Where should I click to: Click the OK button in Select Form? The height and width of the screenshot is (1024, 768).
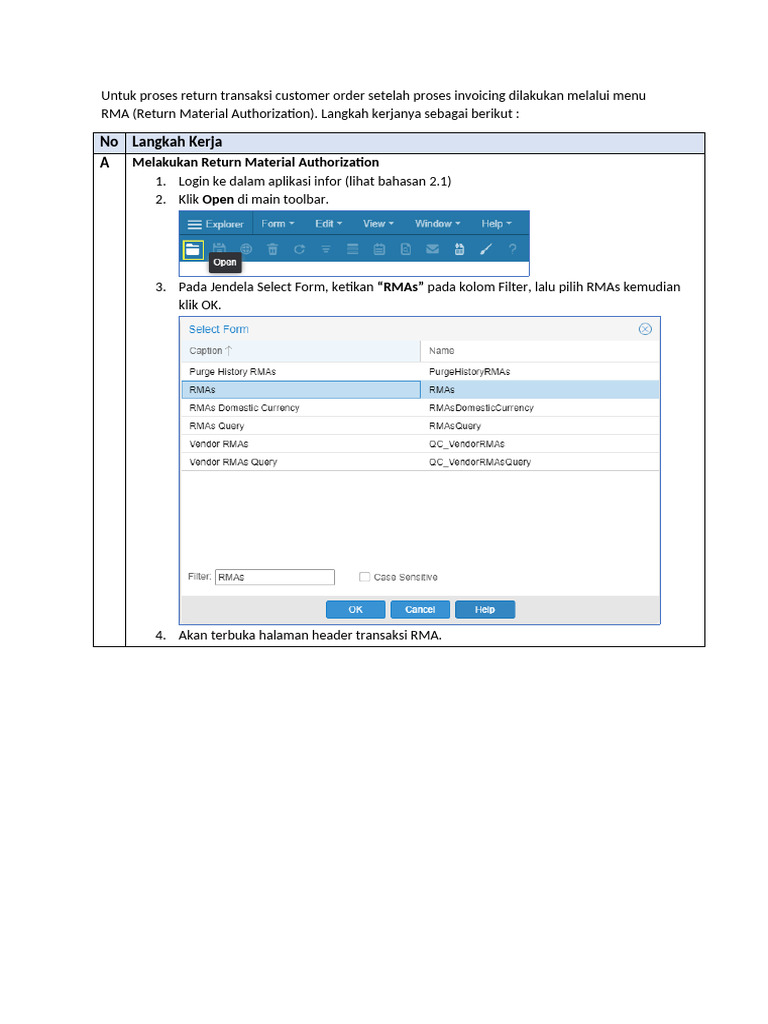point(355,609)
